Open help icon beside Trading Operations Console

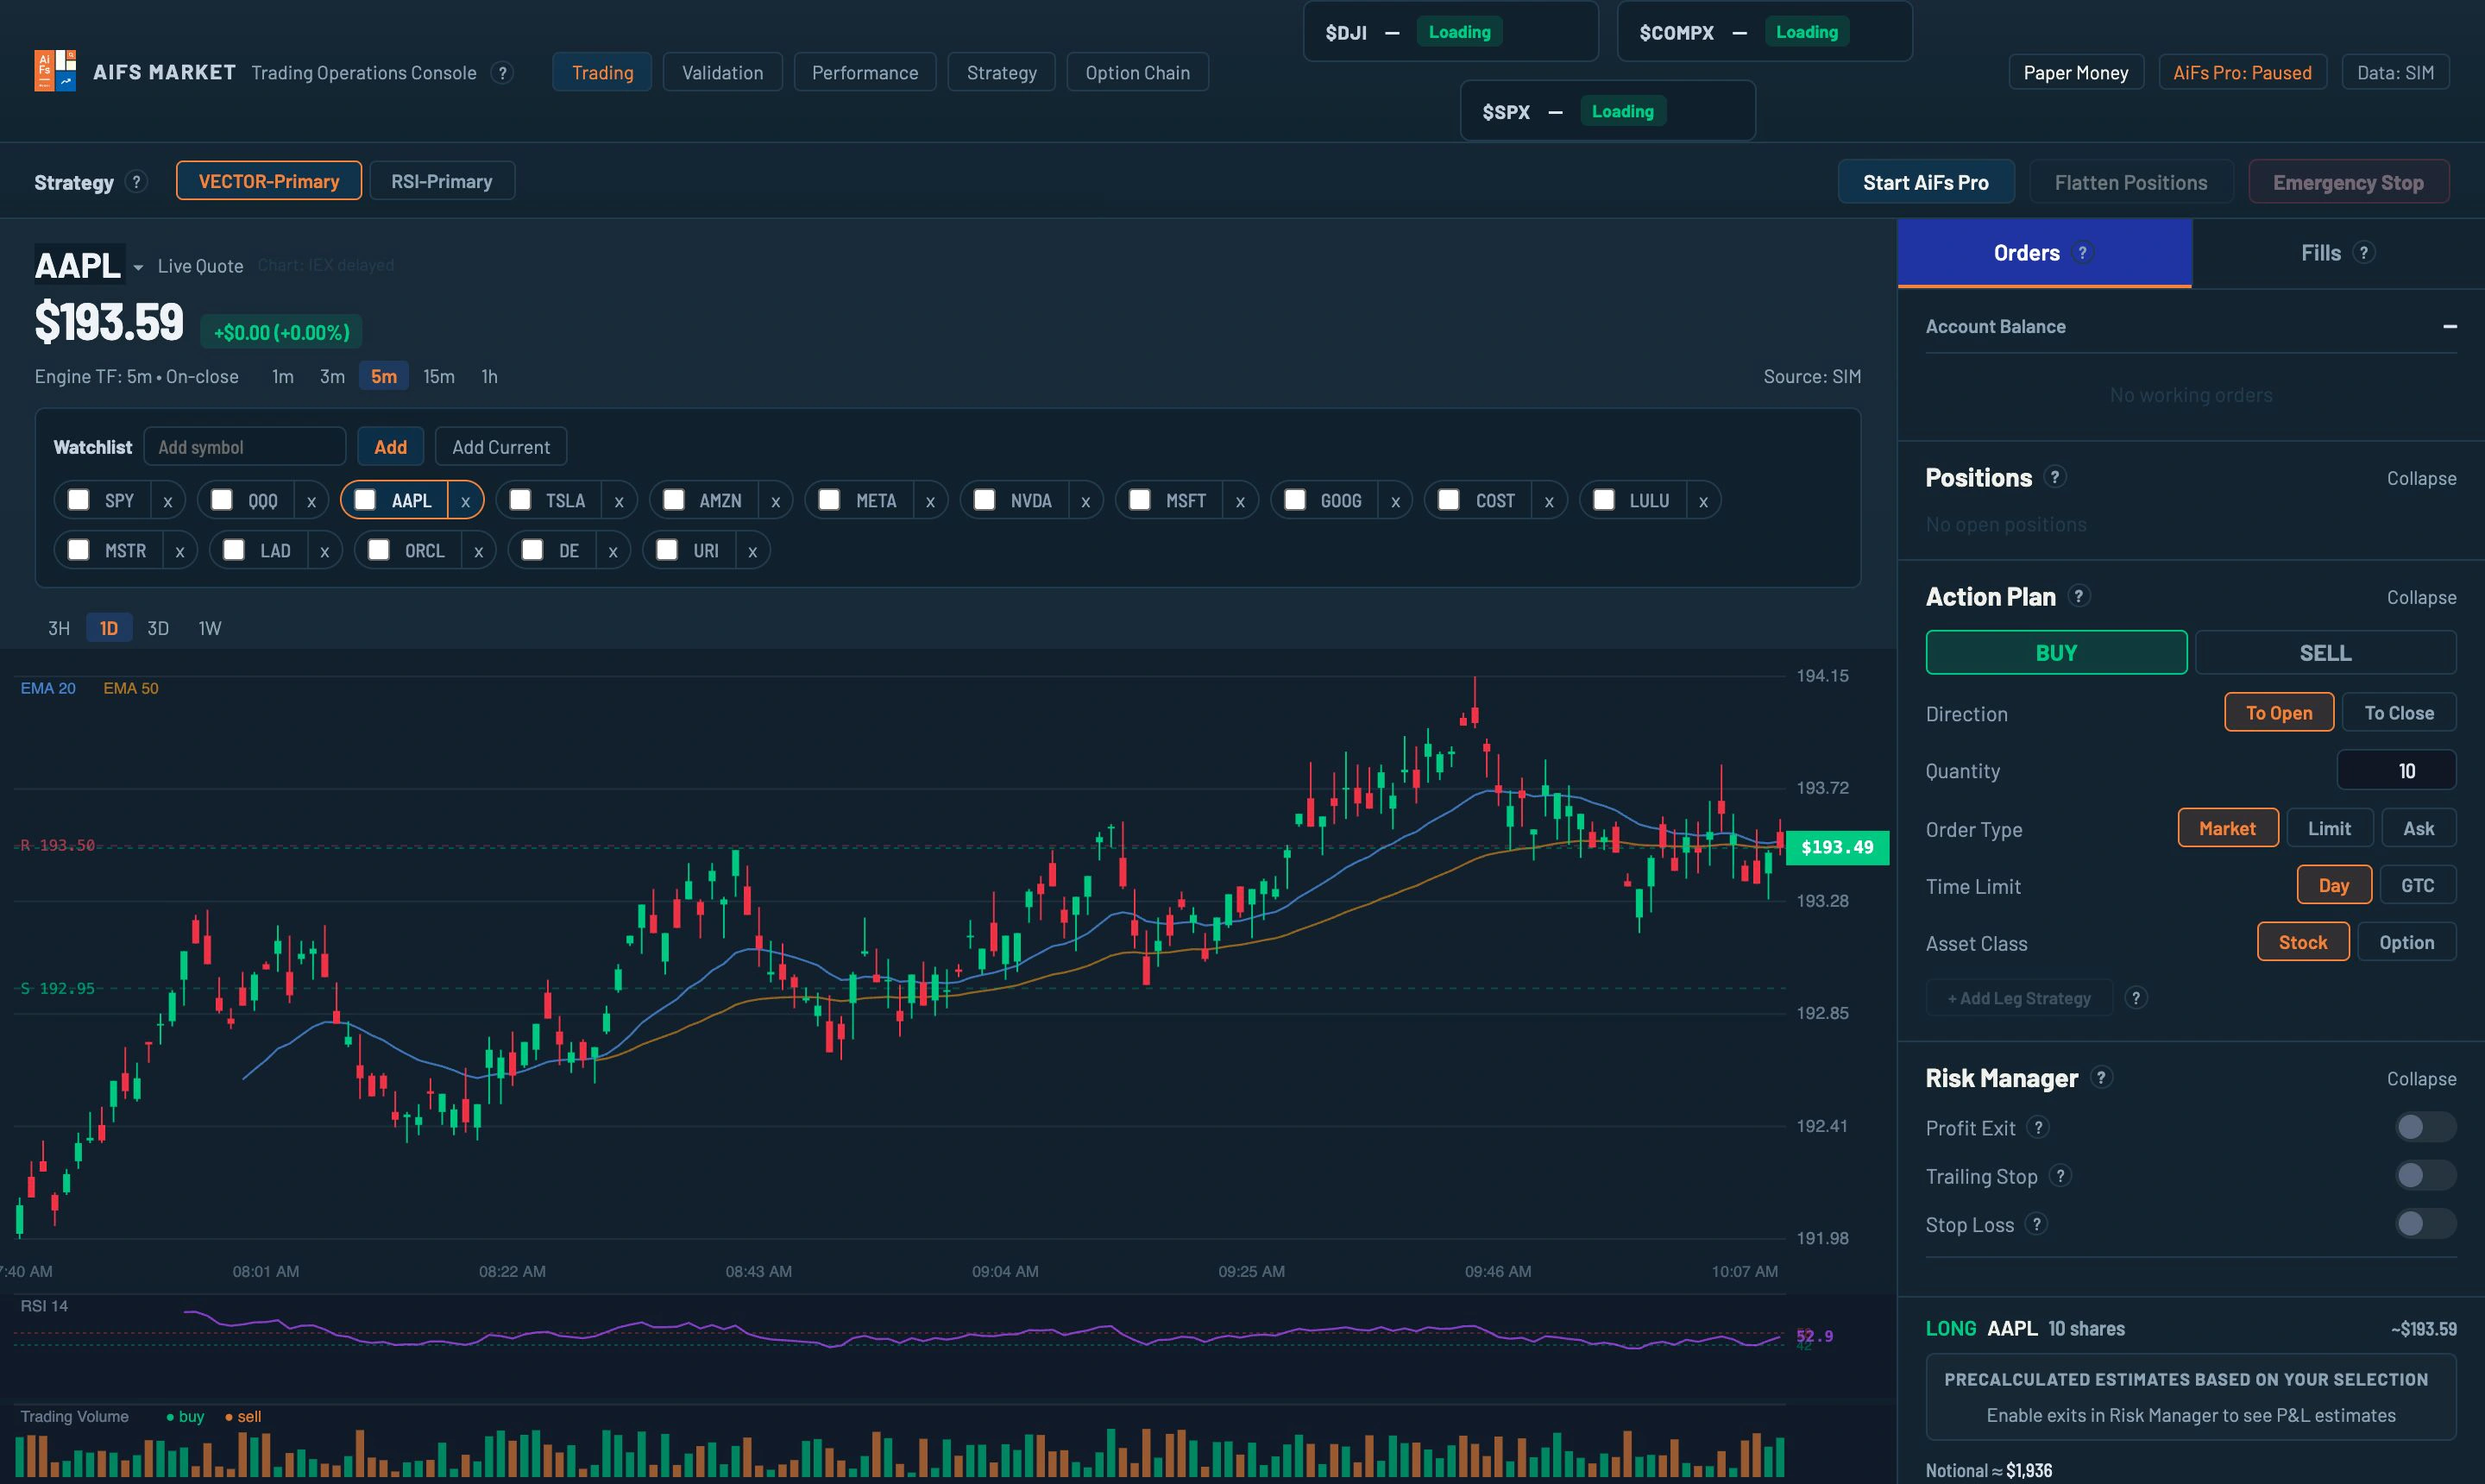(503, 73)
